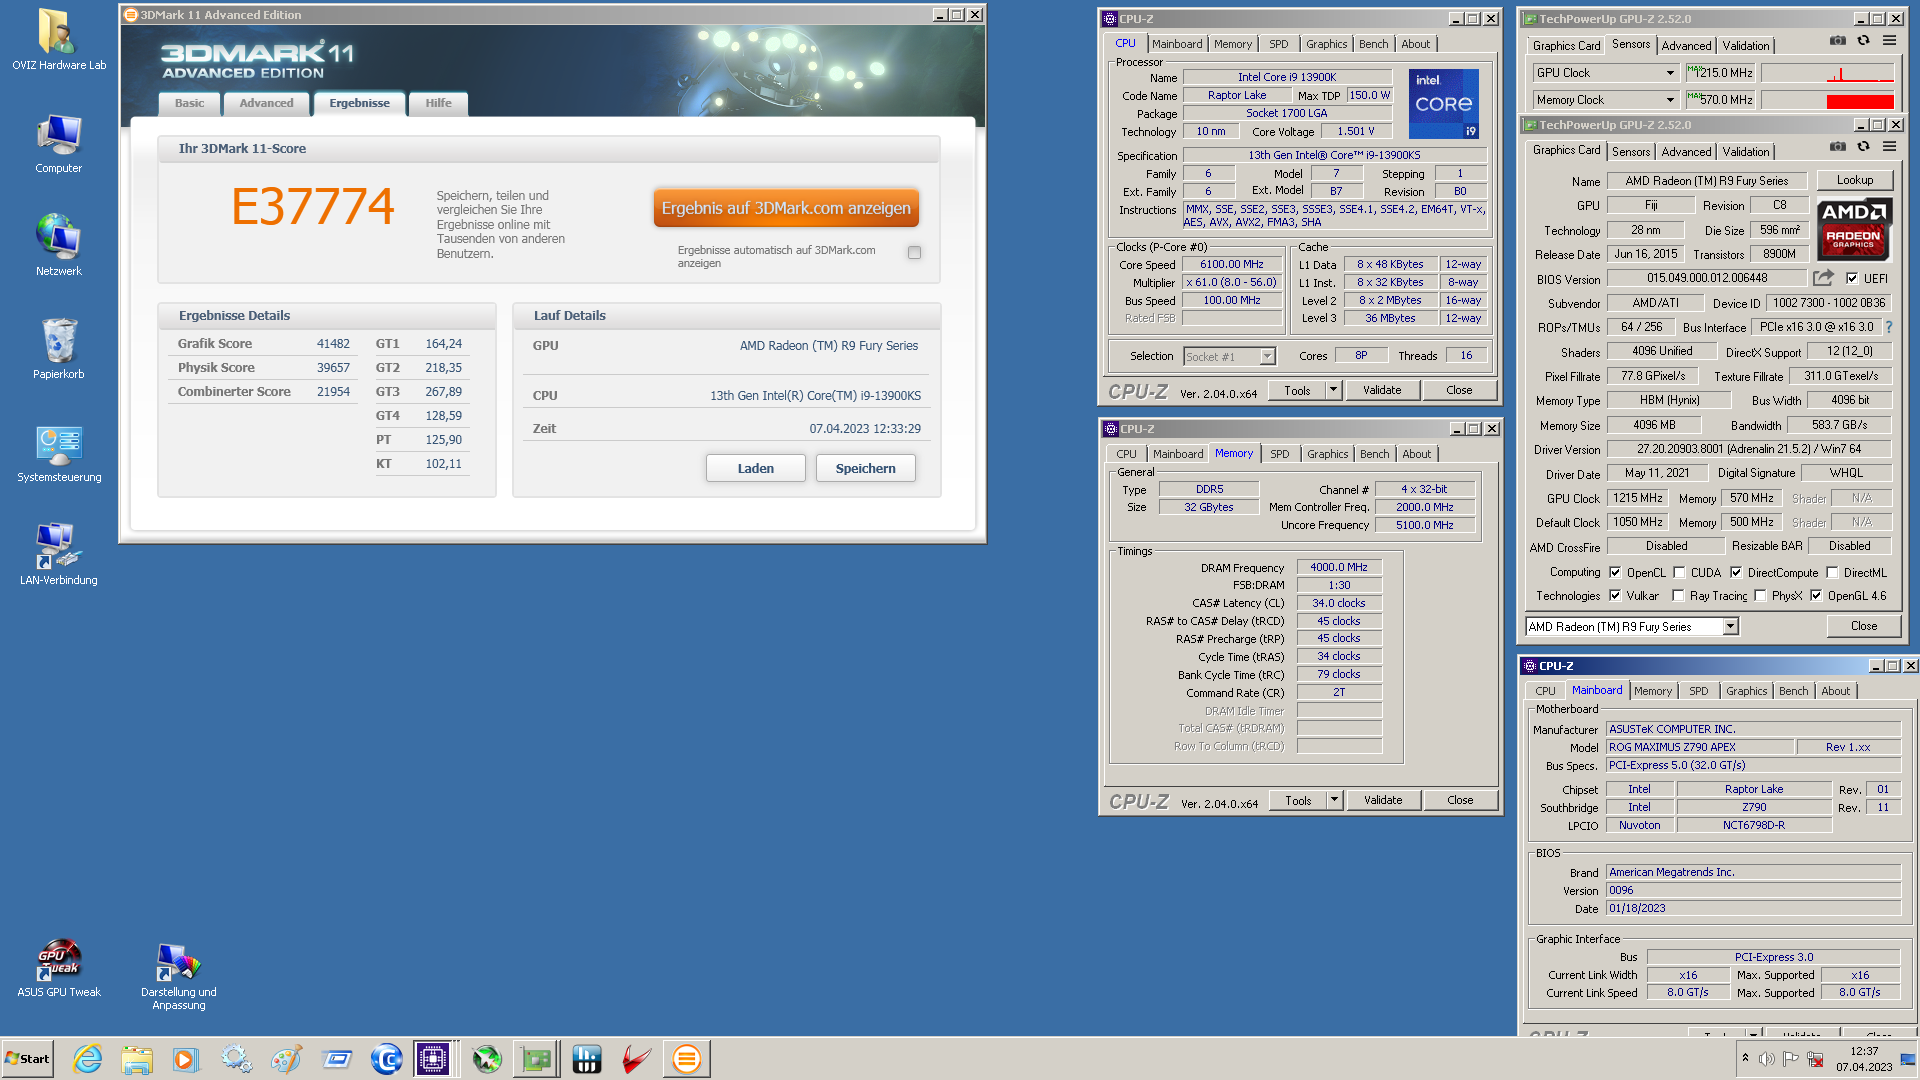Refresh the GPU-Z Sensors window

coord(1863,41)
